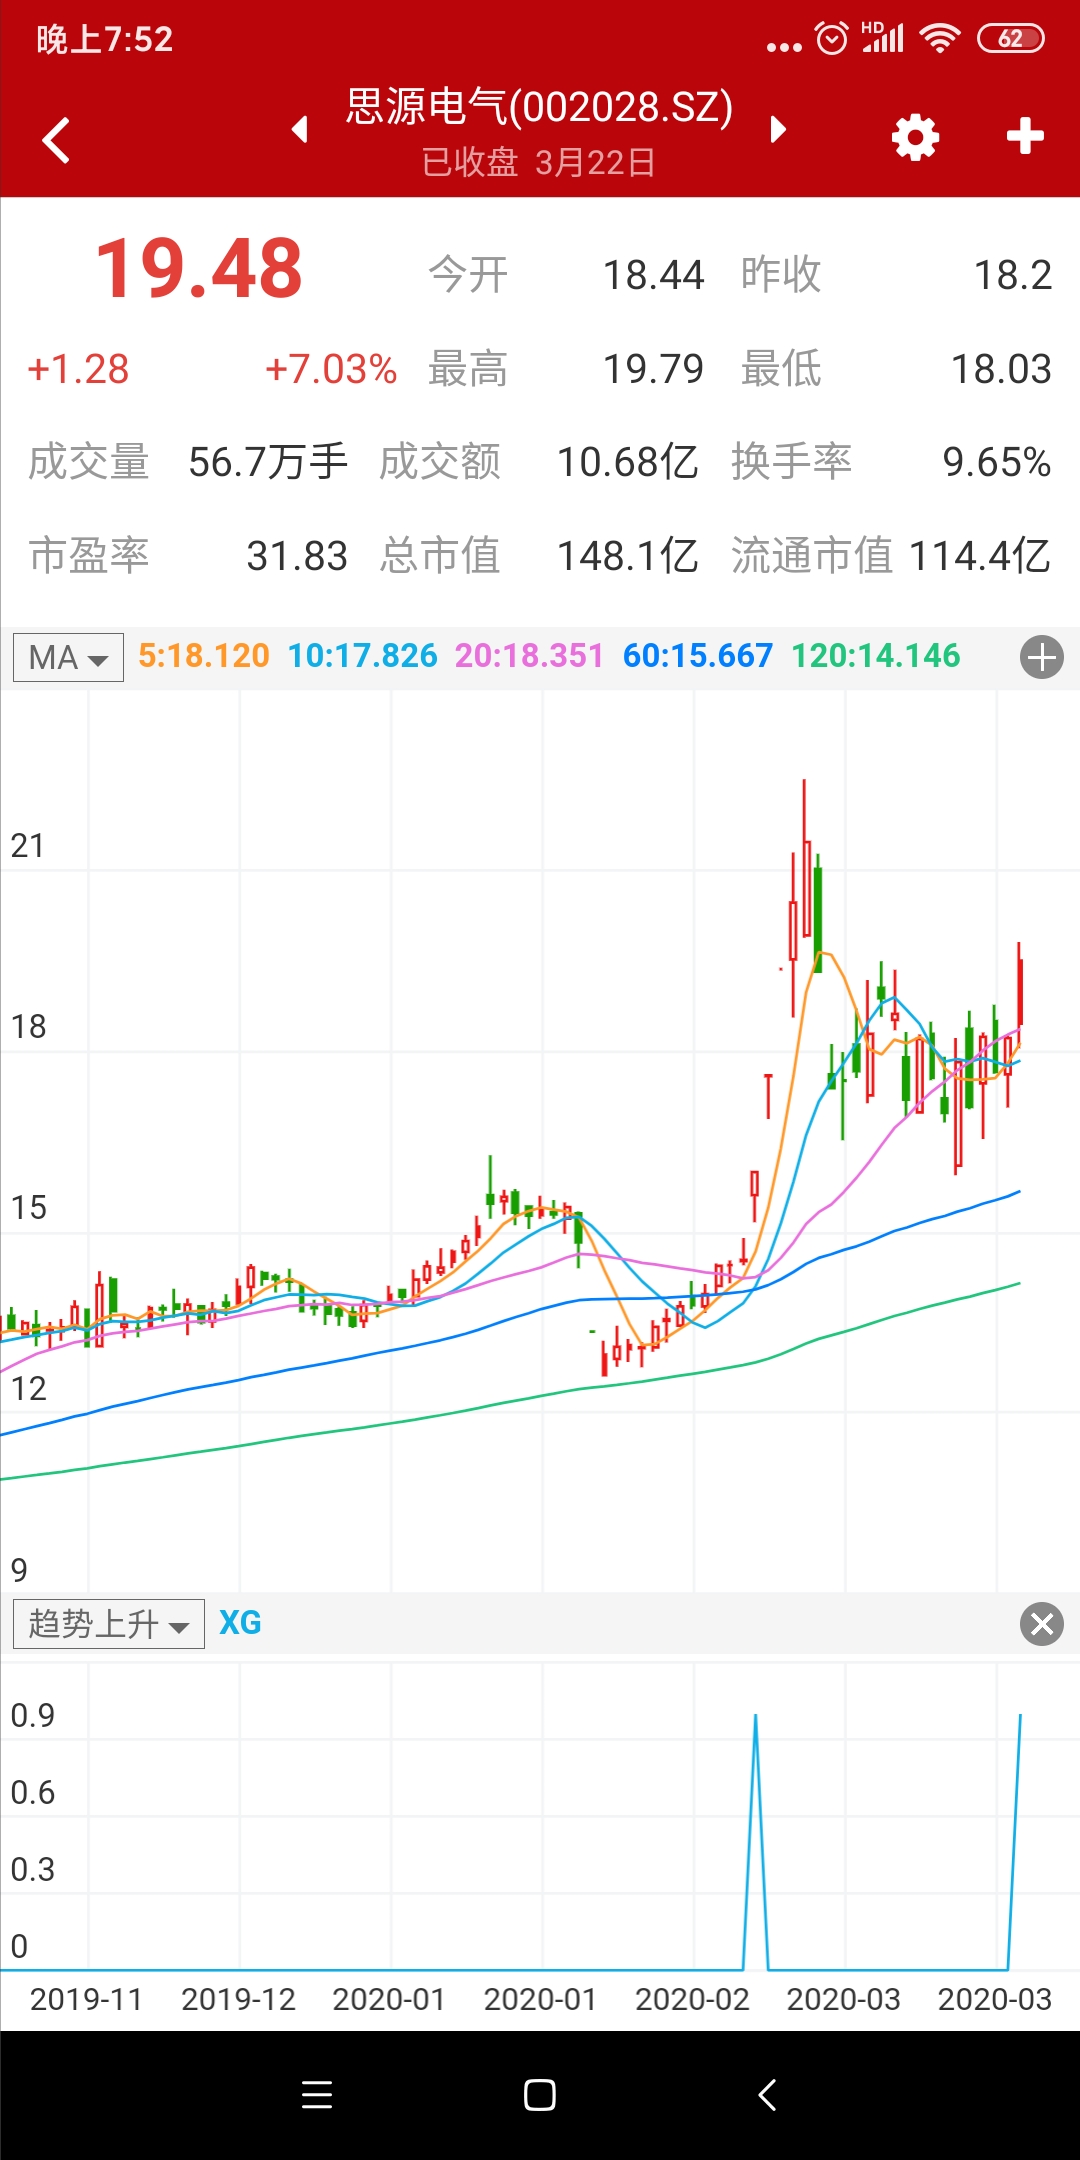This screenshot has height=2160, width=1080.
Task: Select the 120-day MA value label
Action: (x=875, y=656)
